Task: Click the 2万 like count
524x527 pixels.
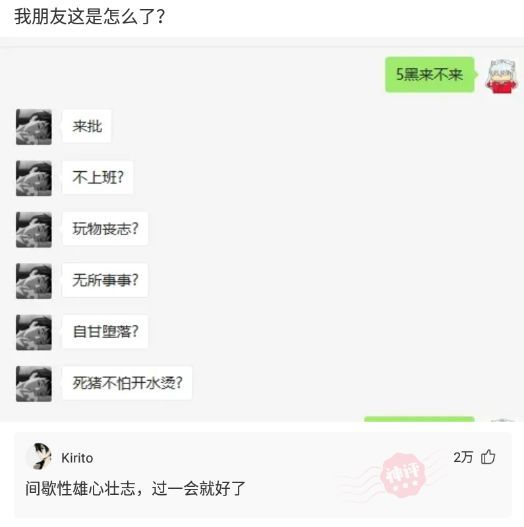Action: [463, 457]
